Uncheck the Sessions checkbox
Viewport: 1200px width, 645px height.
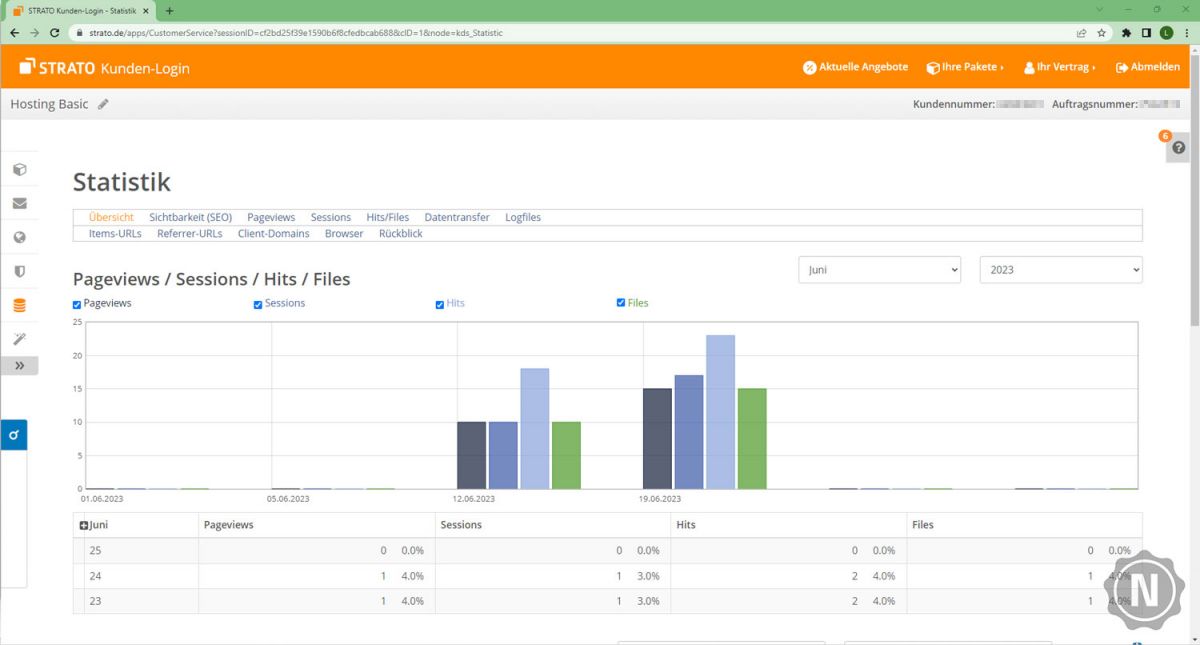coord(258,304)
